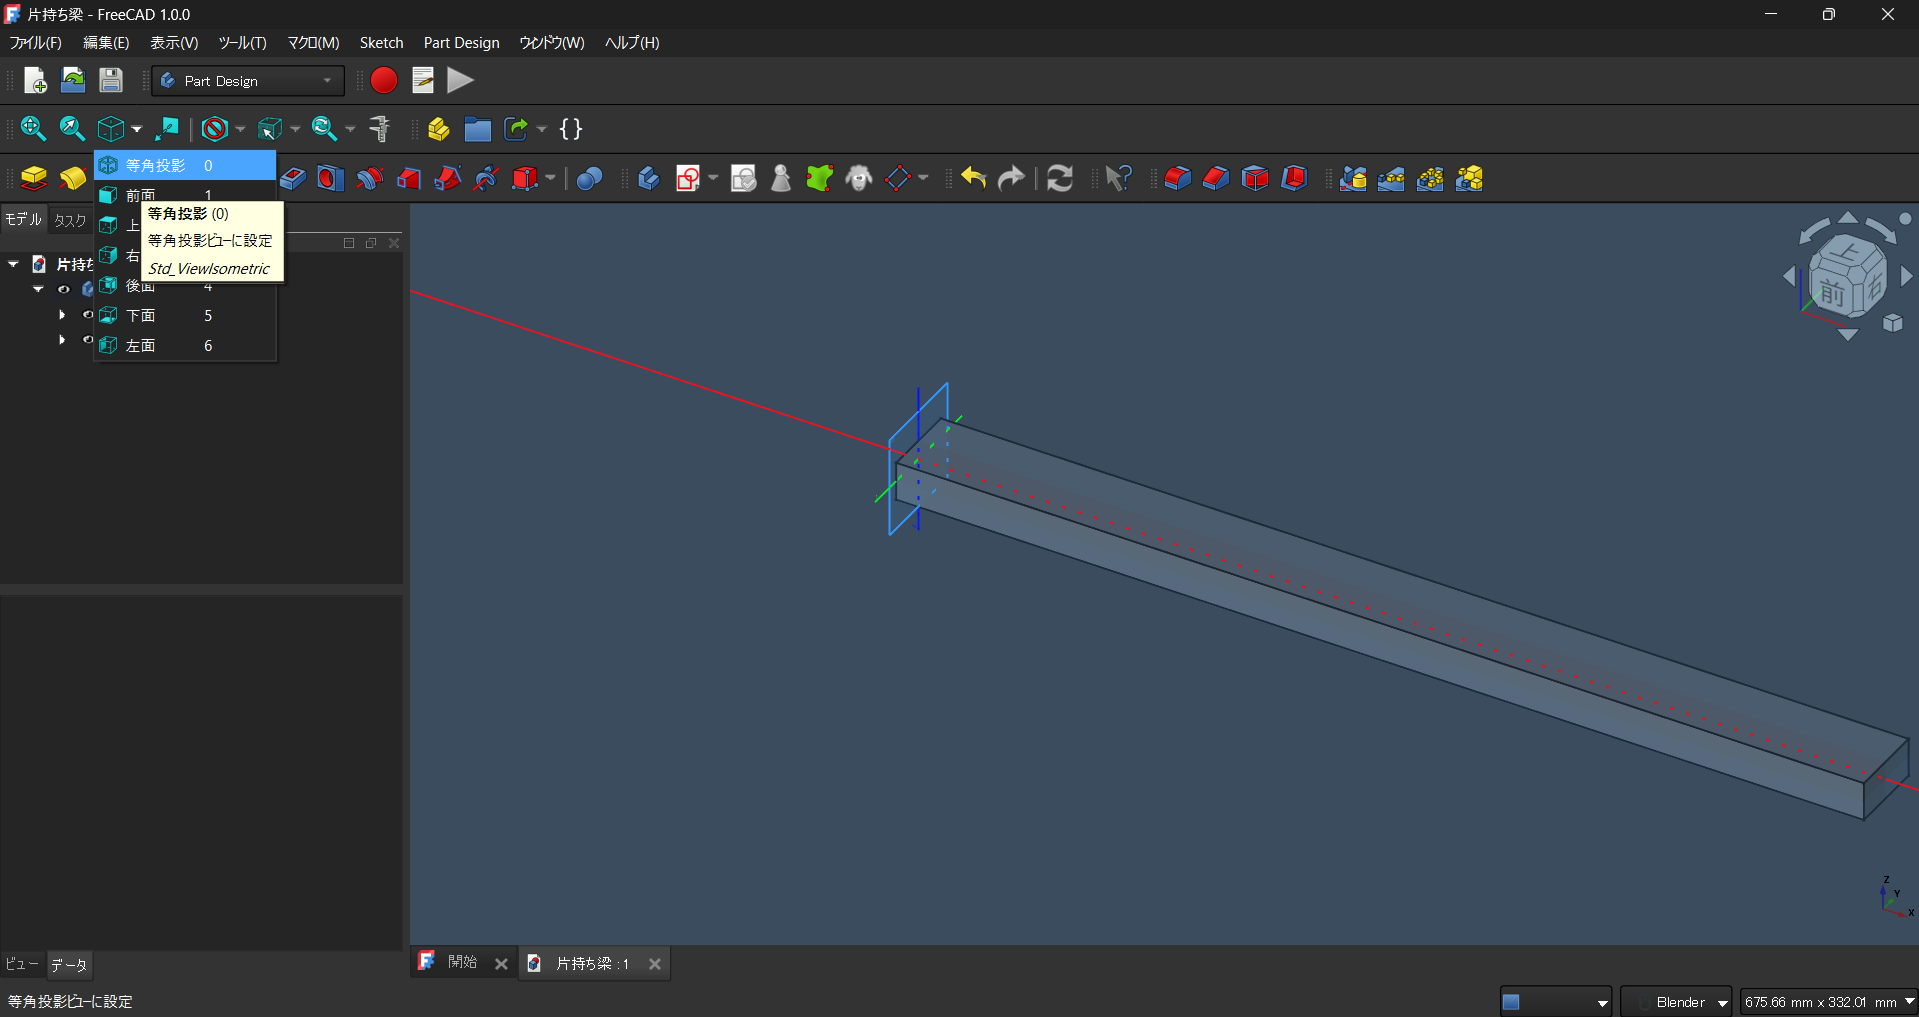Open the Blender navigation style dropdown
Image resolution: width=1919 pixels, height=1017 pixels.
tap(1676, 1002)
